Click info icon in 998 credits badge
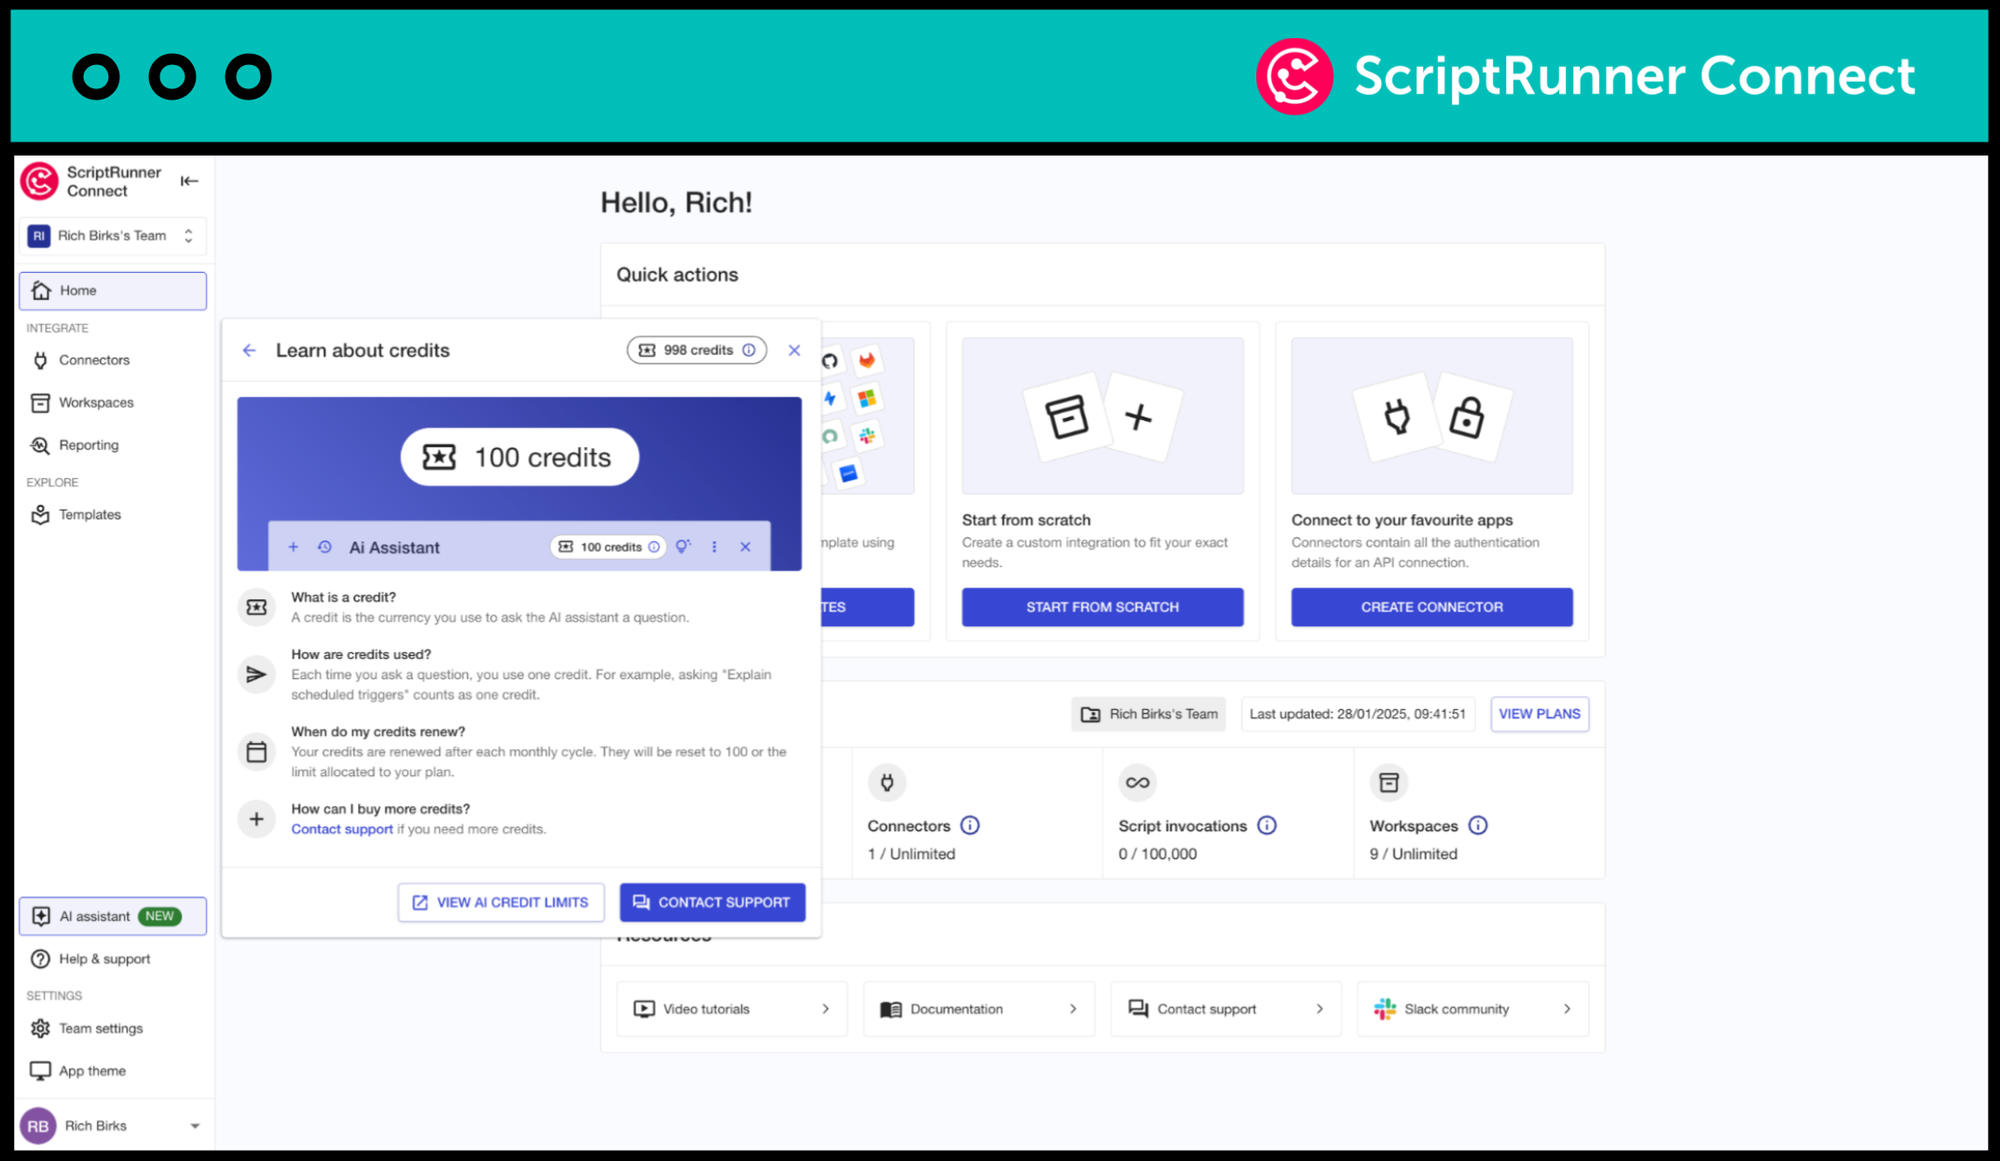 749,350
